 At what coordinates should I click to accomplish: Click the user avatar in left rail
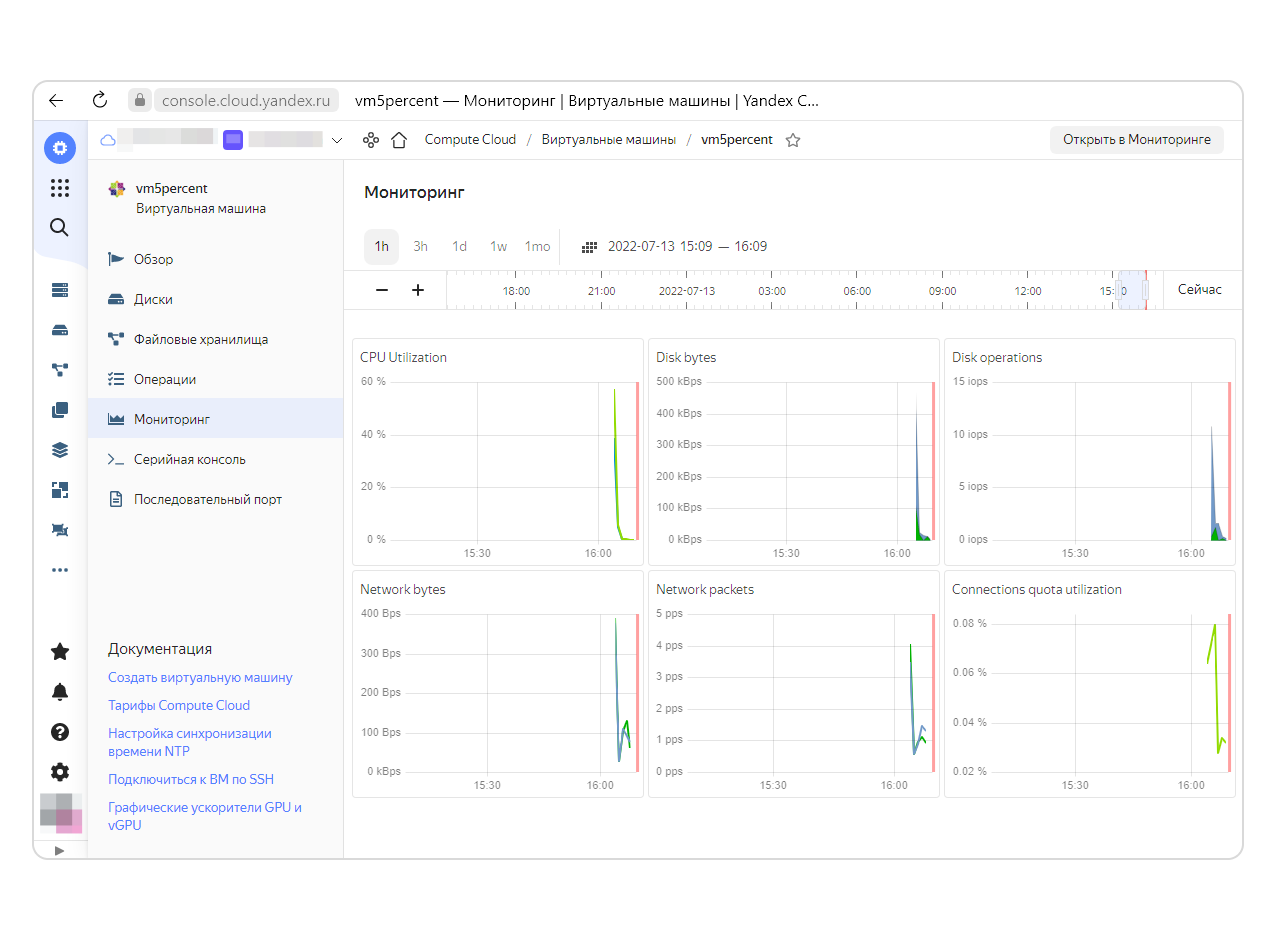(x=60, y=813)
